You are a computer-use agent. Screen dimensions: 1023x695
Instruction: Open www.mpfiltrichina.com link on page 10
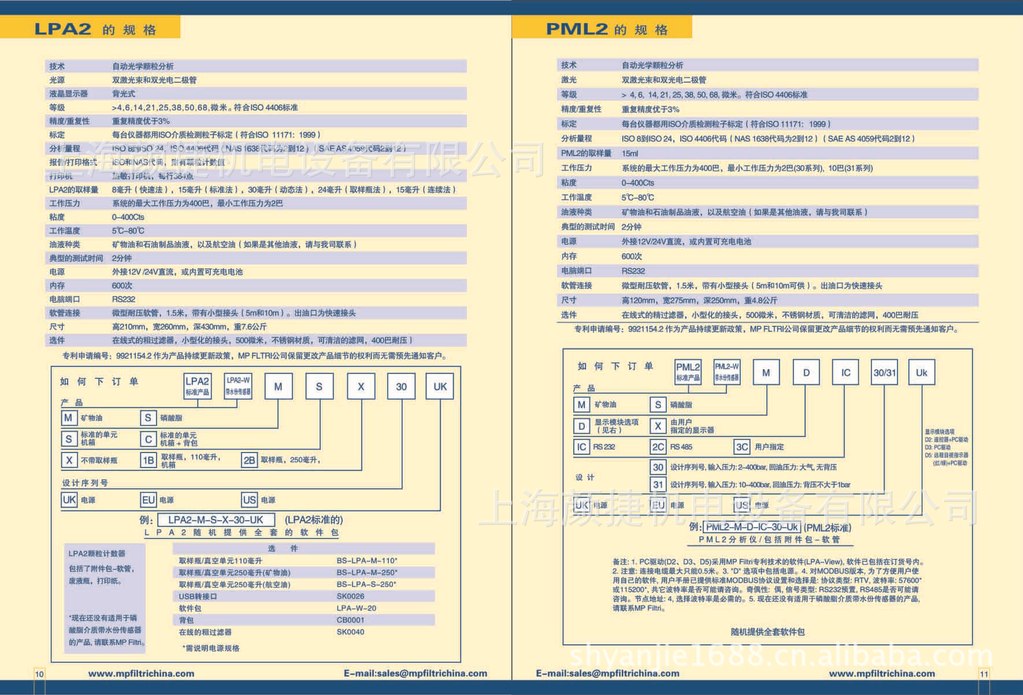coord(141,673)
